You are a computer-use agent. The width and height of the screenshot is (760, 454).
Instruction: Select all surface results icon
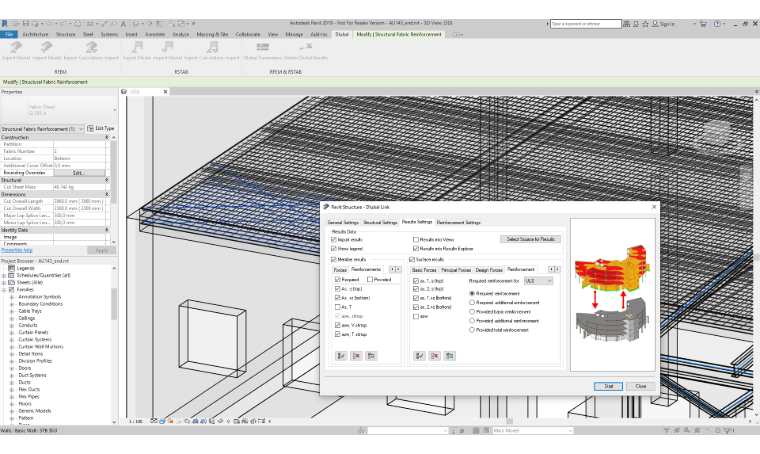[x=419, y=356]
